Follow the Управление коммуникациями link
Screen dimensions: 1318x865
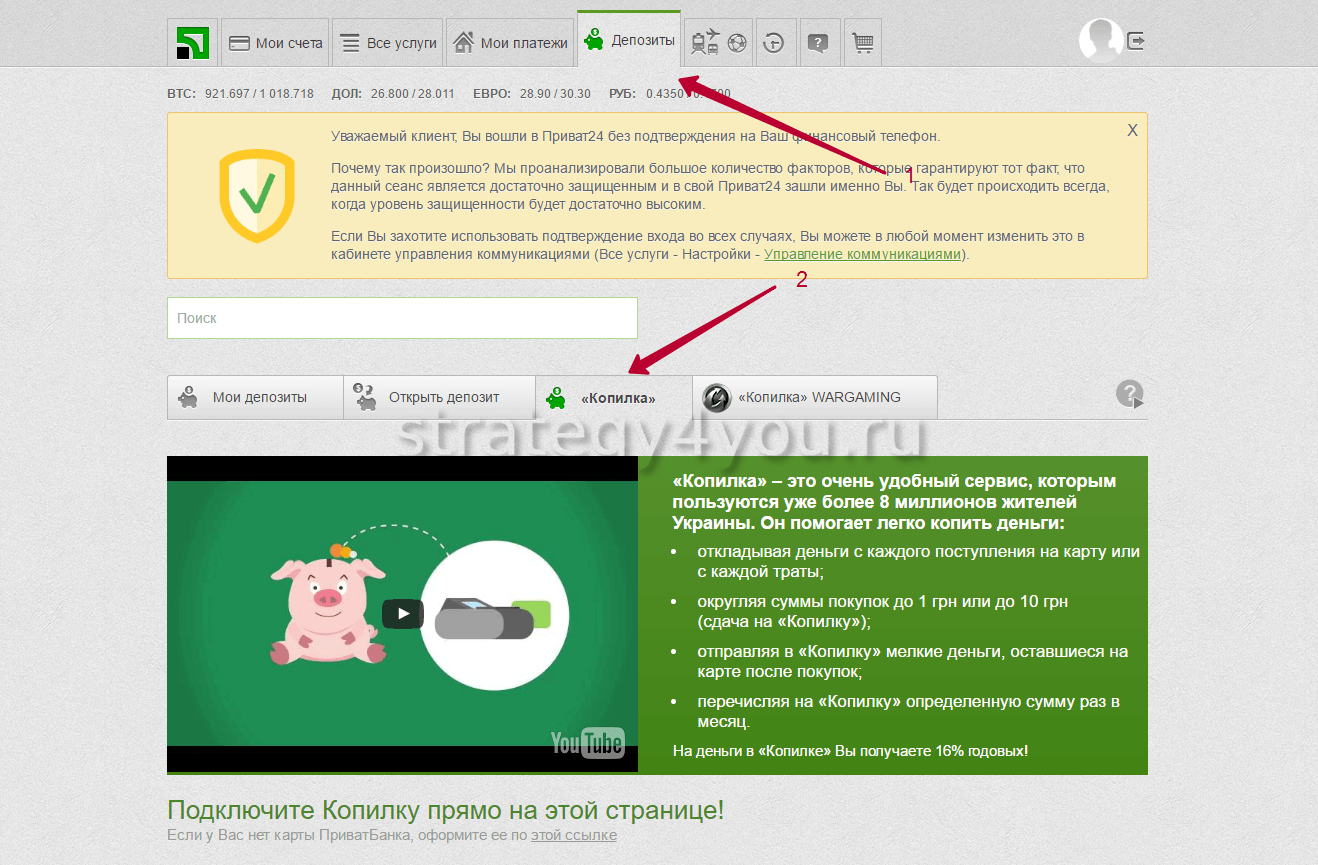coord(863,255)
